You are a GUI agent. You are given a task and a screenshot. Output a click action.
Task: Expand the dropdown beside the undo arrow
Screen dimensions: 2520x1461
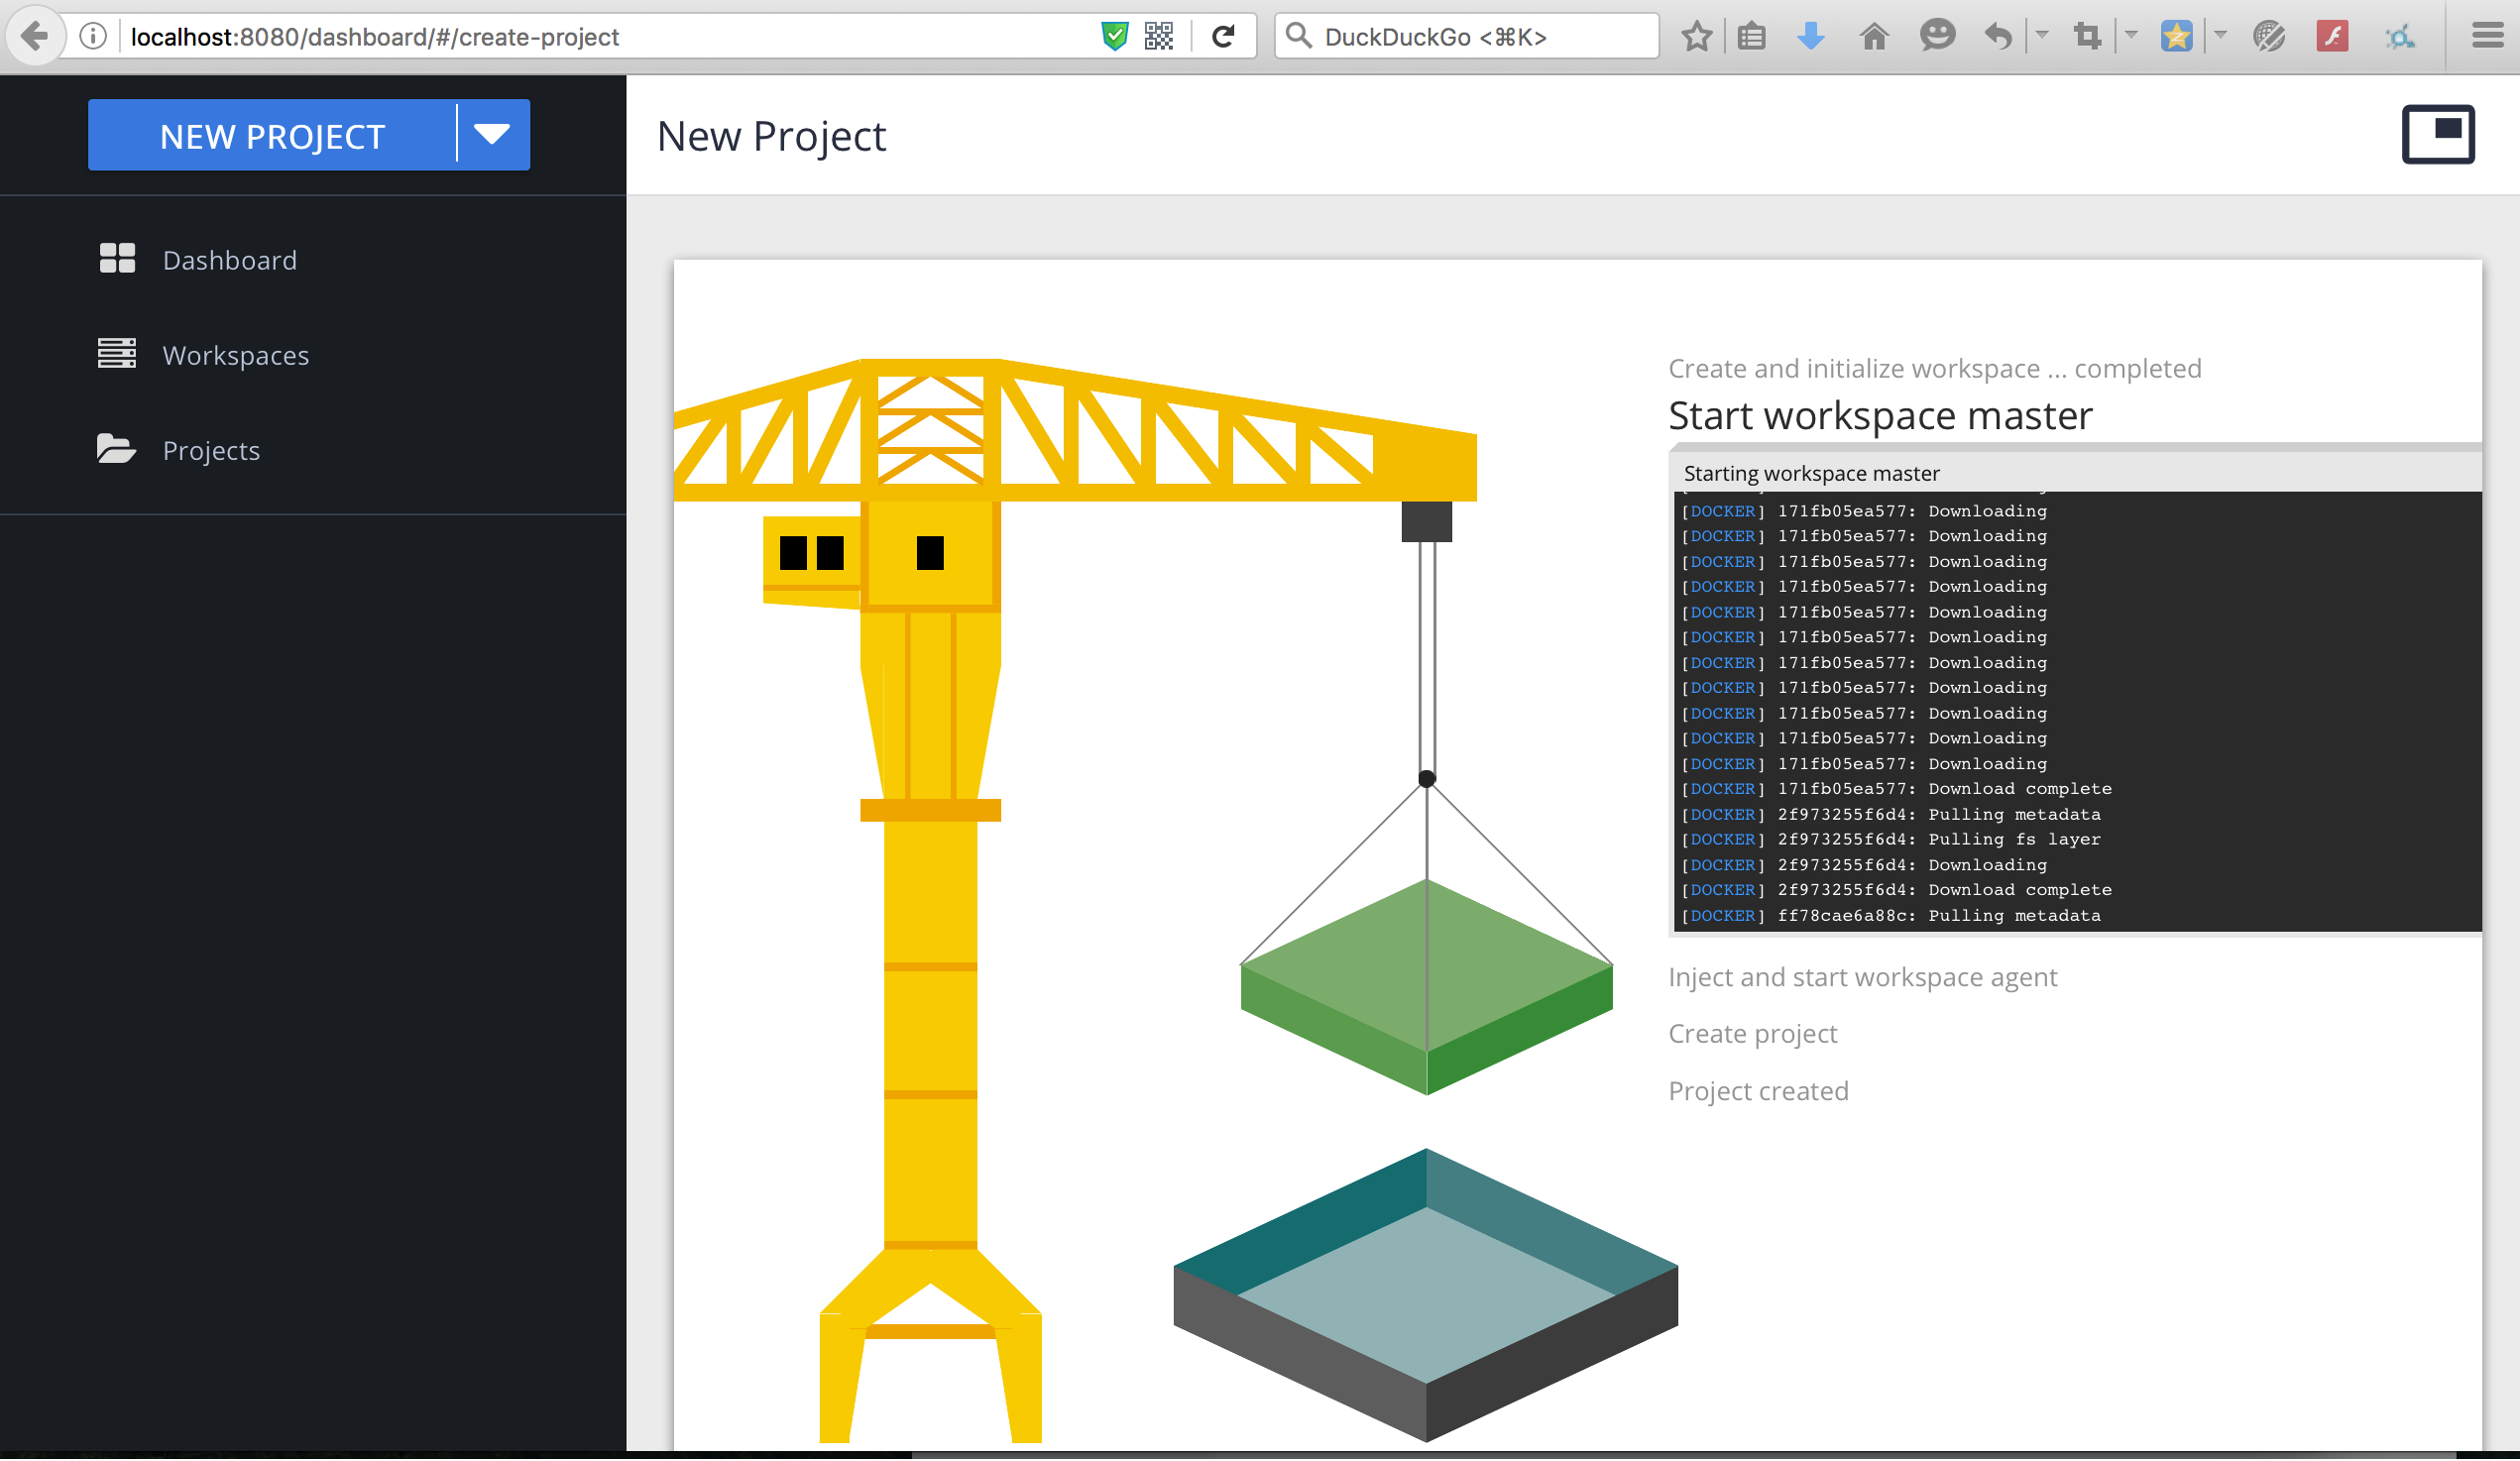[x=2042, y=37]
